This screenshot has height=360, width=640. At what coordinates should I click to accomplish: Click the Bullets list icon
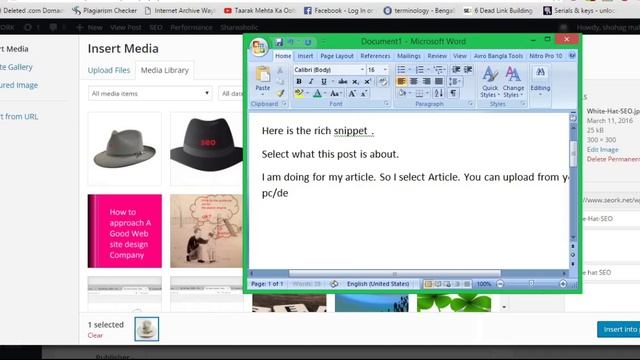point(401,70)
